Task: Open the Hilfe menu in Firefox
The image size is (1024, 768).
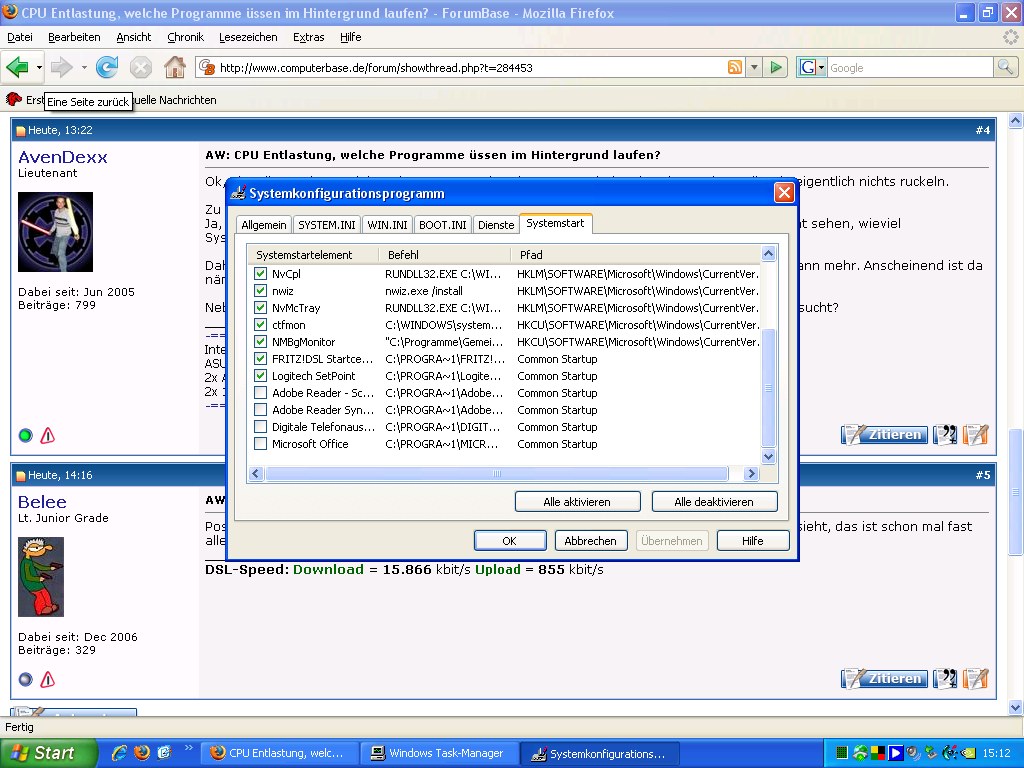Action: pos(351,37)
